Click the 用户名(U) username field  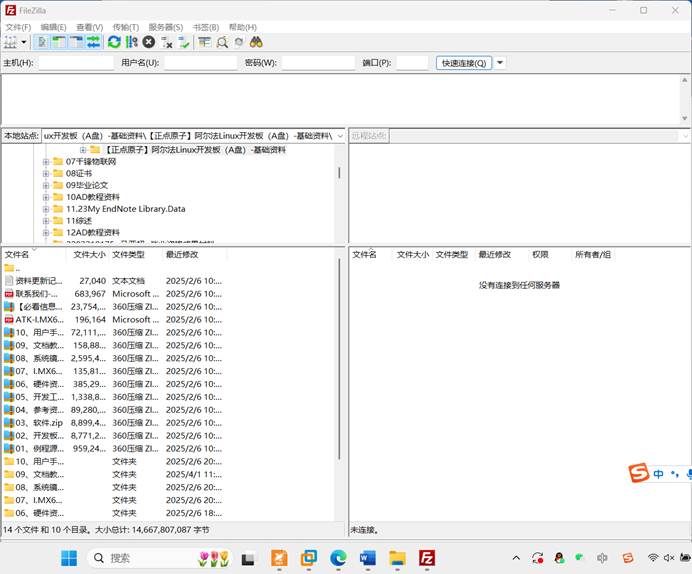(x=200, y=63)
